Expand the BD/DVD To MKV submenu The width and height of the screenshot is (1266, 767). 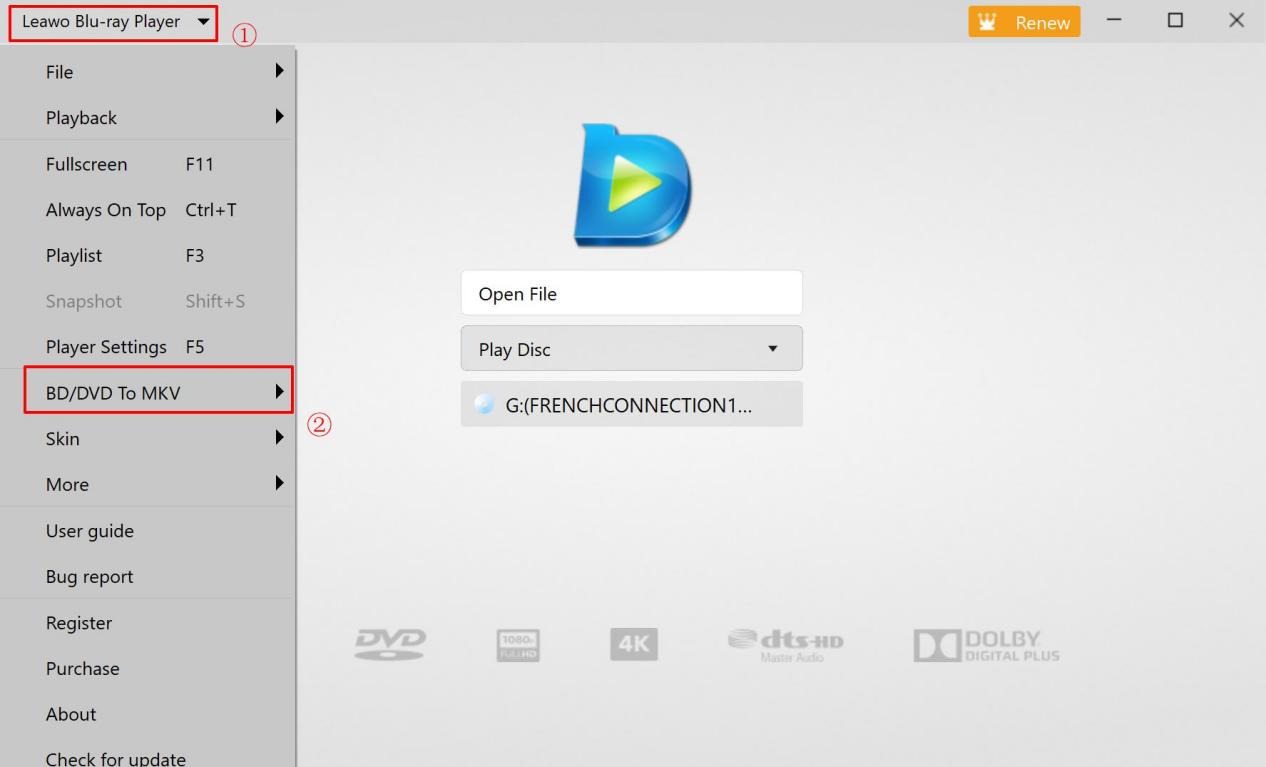coord(159,393)
